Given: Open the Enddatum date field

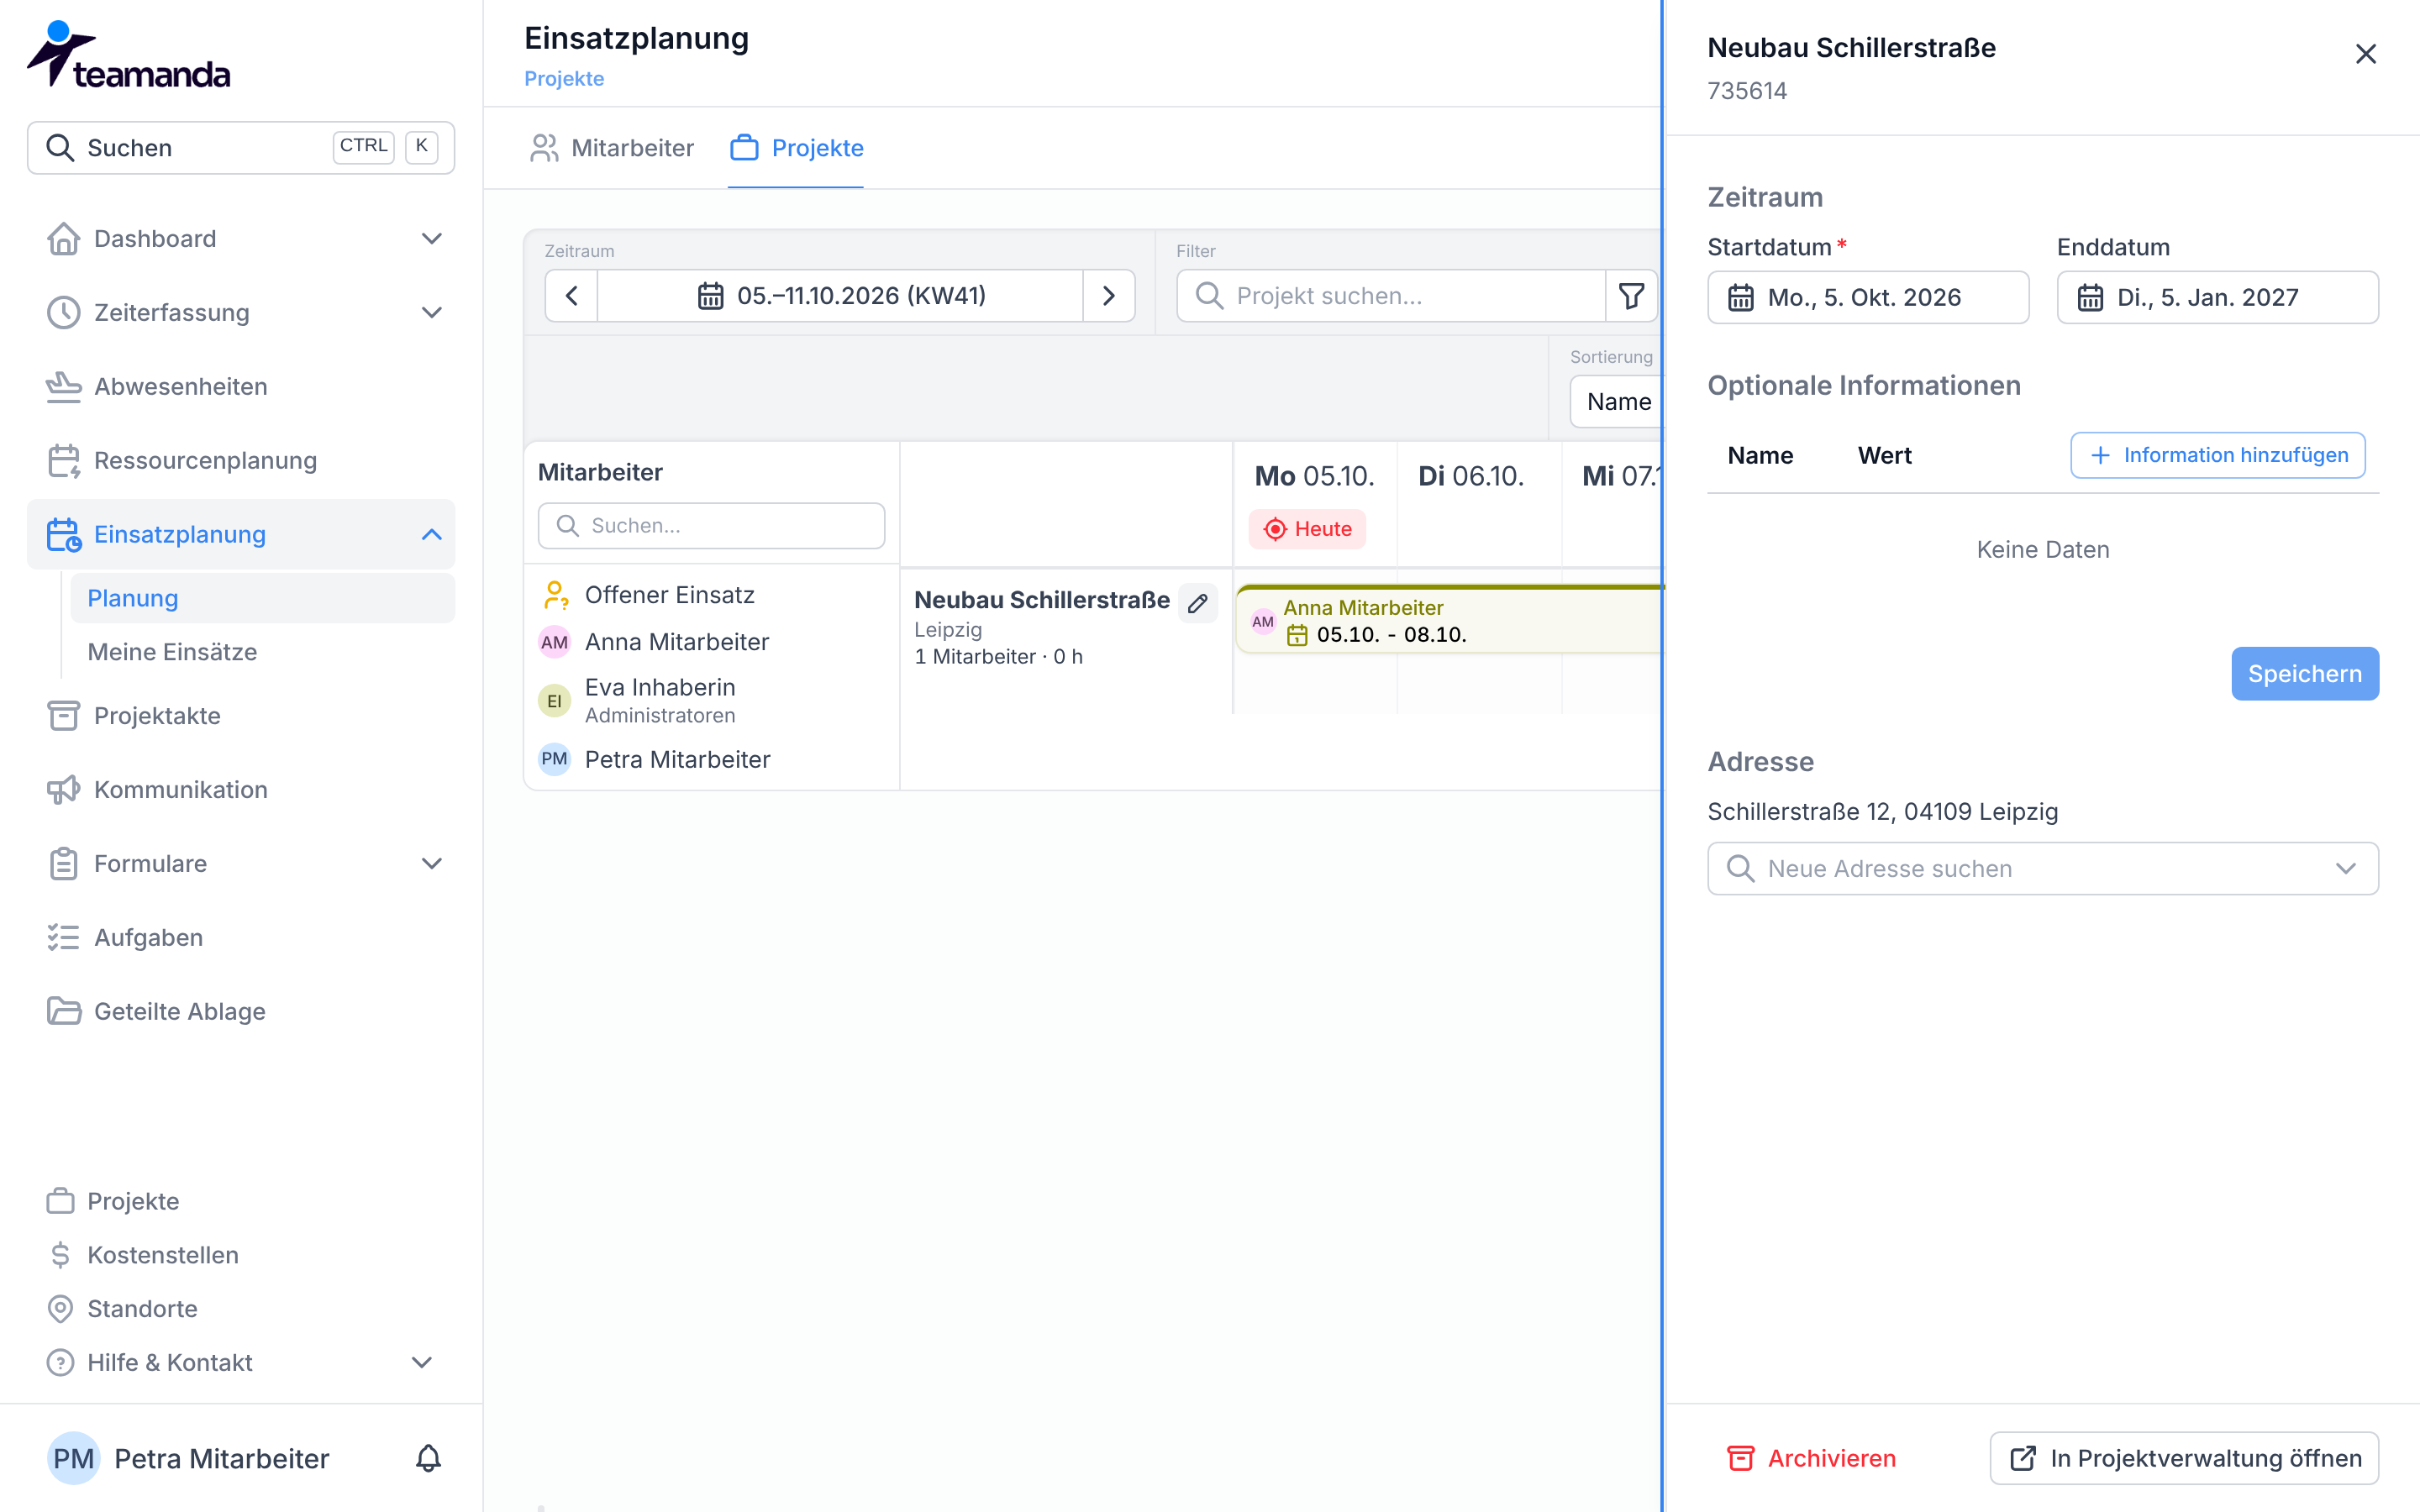Looking at the screenshot, I should [2217, 297].
